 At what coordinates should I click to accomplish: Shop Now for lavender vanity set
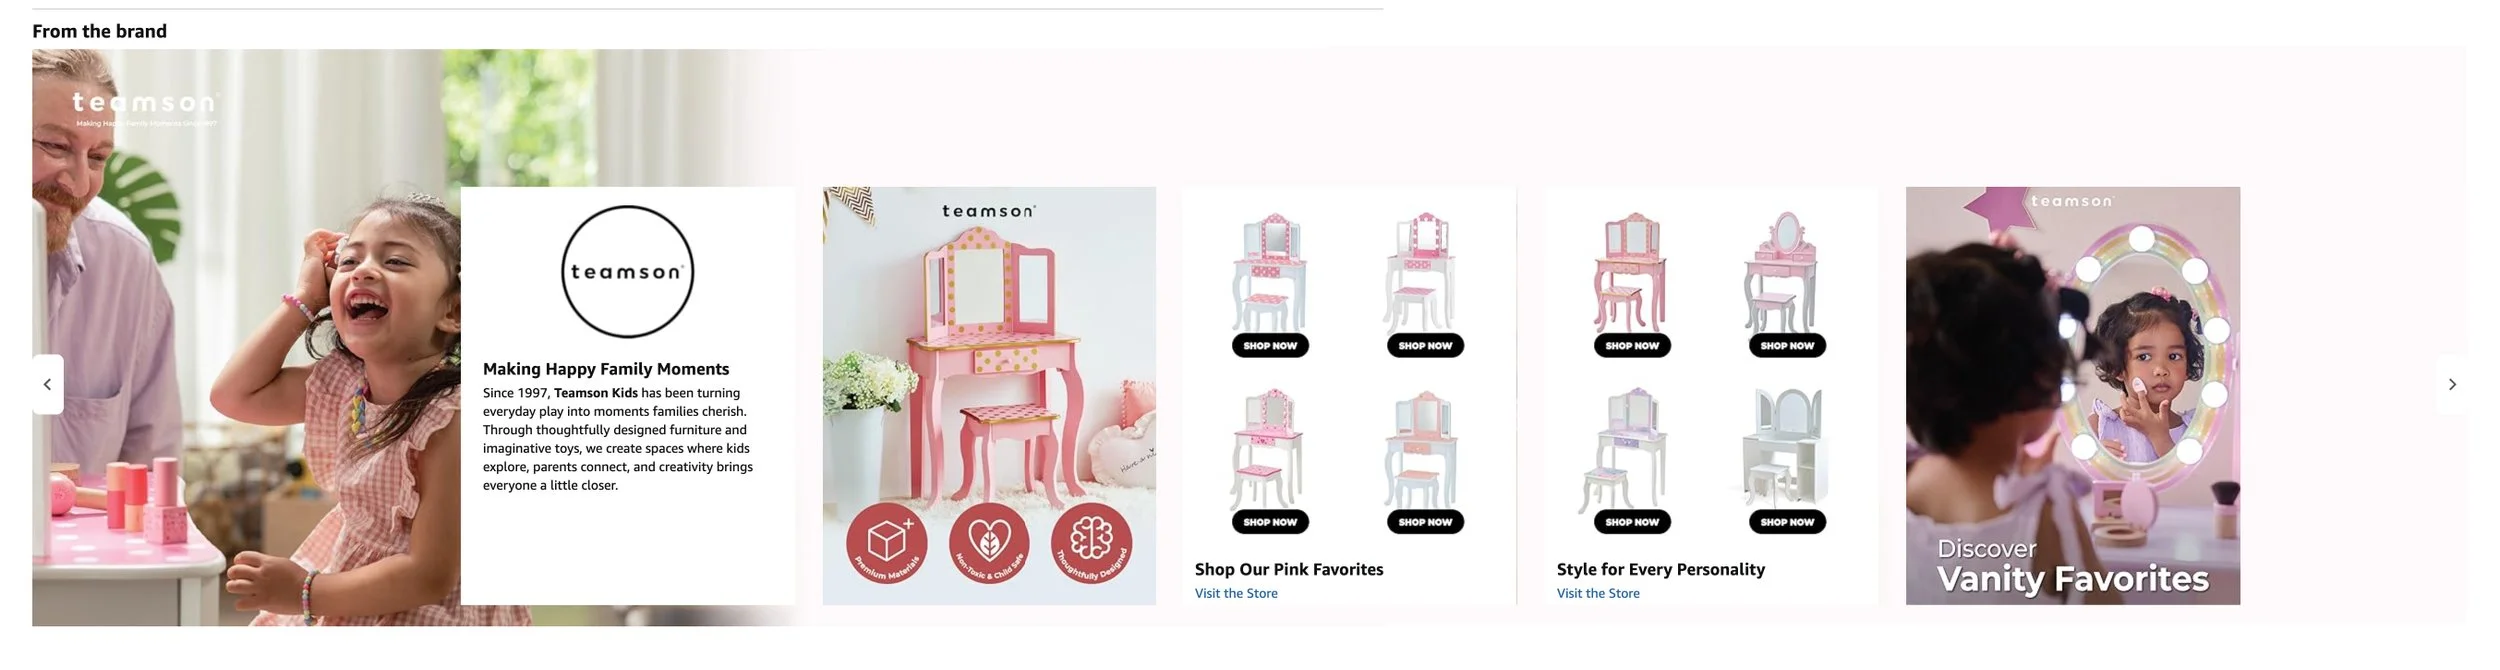(1632, 522)
